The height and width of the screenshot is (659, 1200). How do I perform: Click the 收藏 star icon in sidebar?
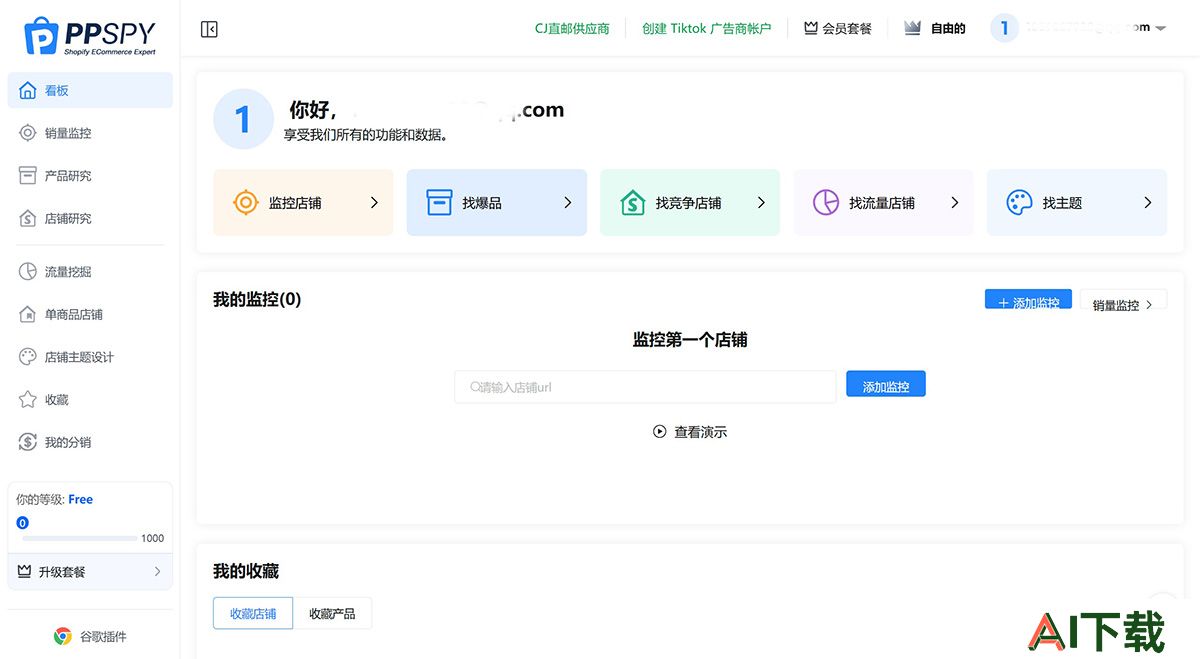point(28,400)
